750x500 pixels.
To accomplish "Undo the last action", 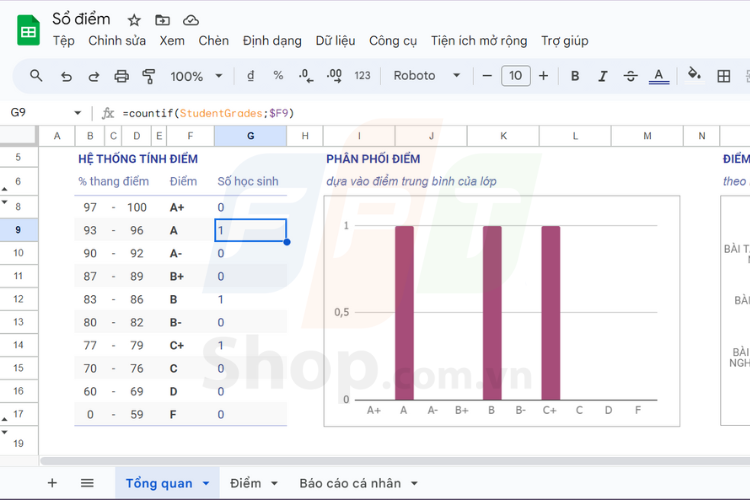I will coord(66,76).
